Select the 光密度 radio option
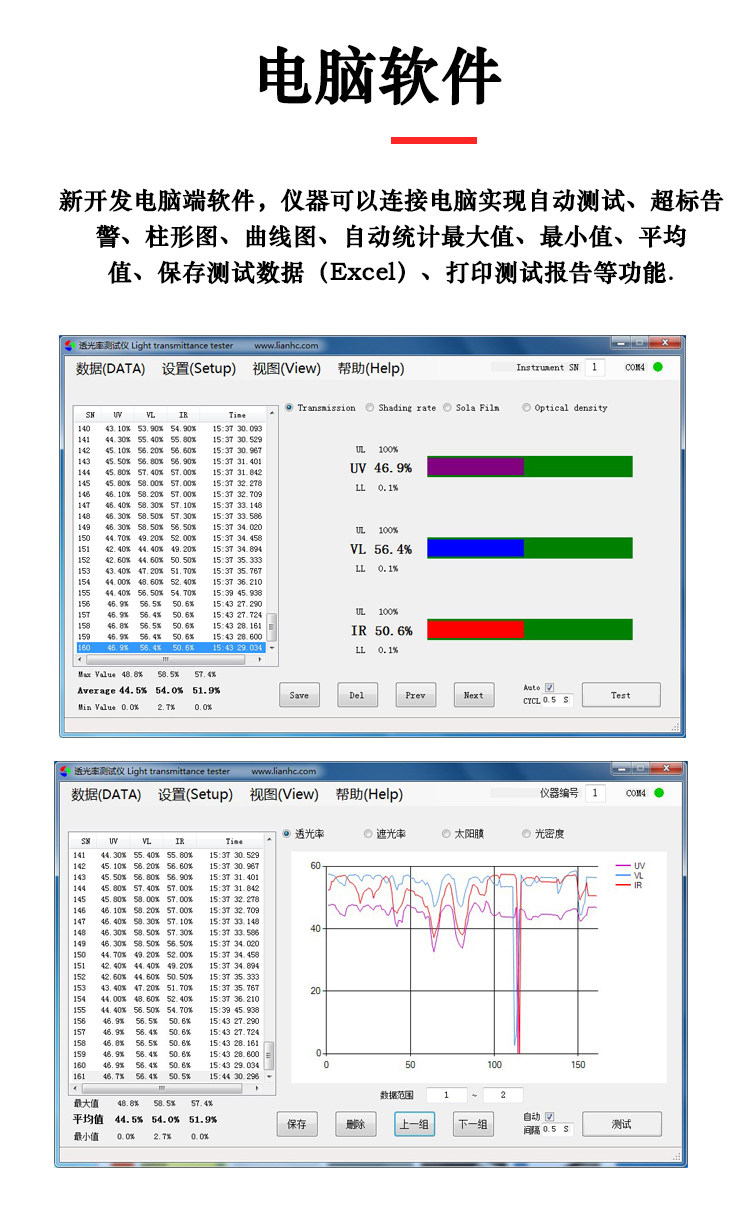This screenshot has height=1232, width=750. [526, 834]
